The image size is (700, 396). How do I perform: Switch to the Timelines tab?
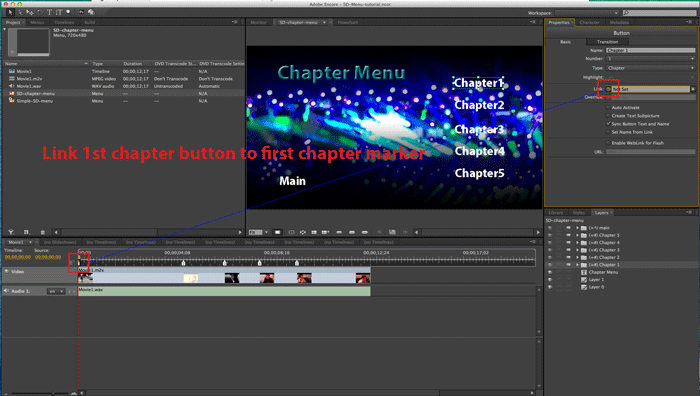[64, 22]
